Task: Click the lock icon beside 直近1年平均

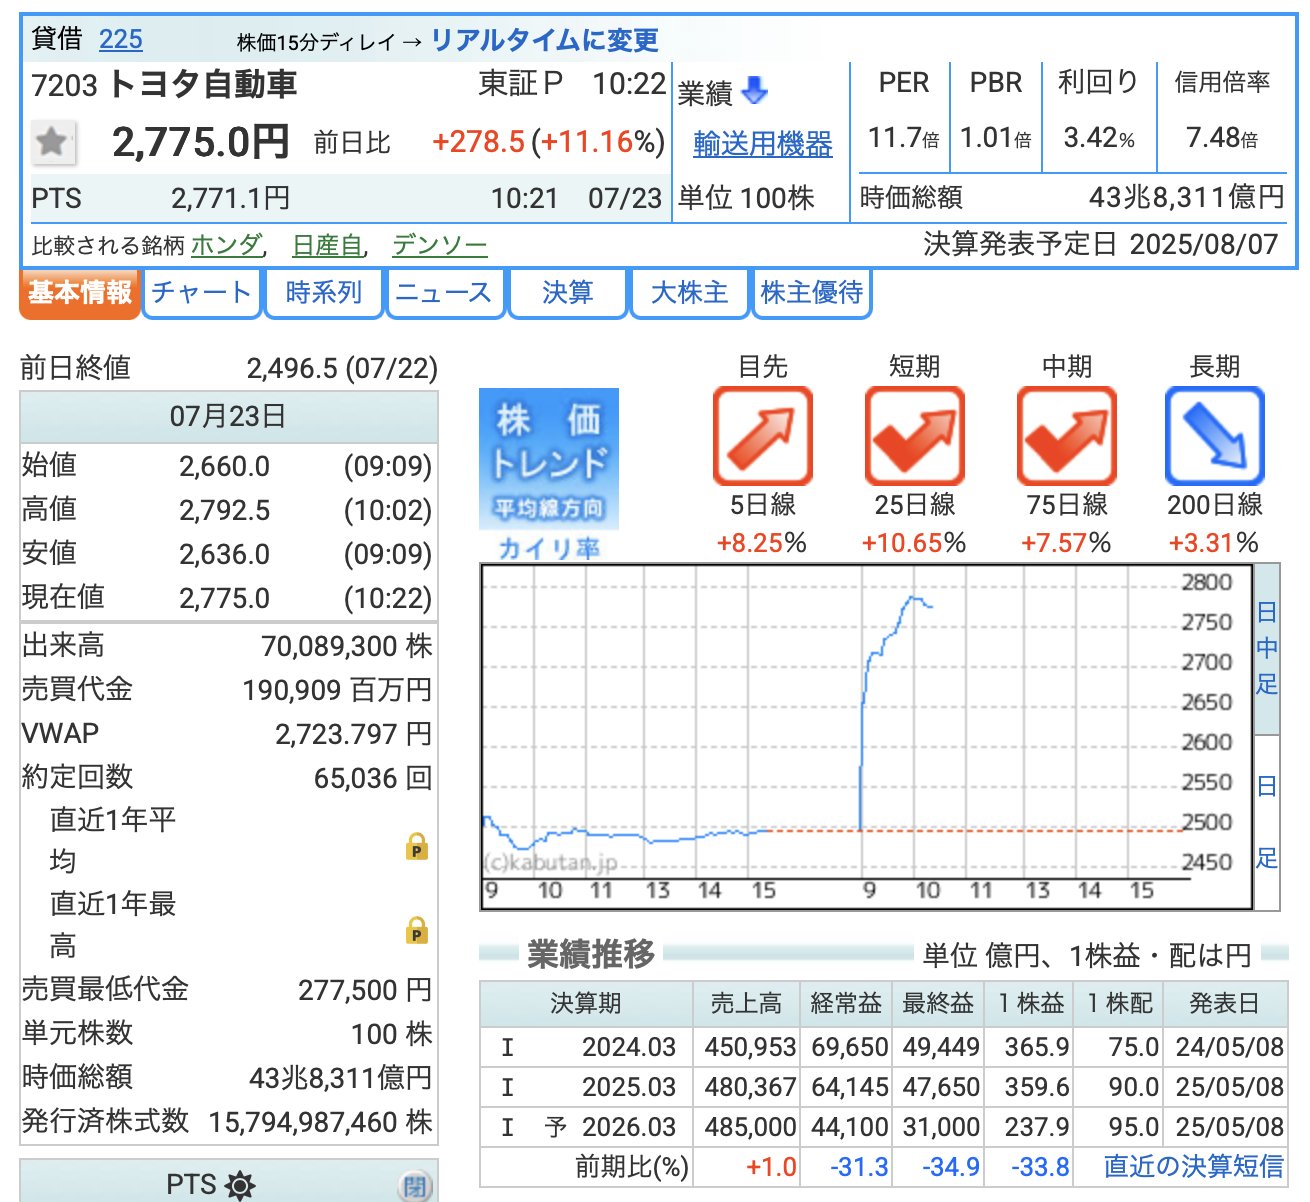Action: tap(417, 846)
